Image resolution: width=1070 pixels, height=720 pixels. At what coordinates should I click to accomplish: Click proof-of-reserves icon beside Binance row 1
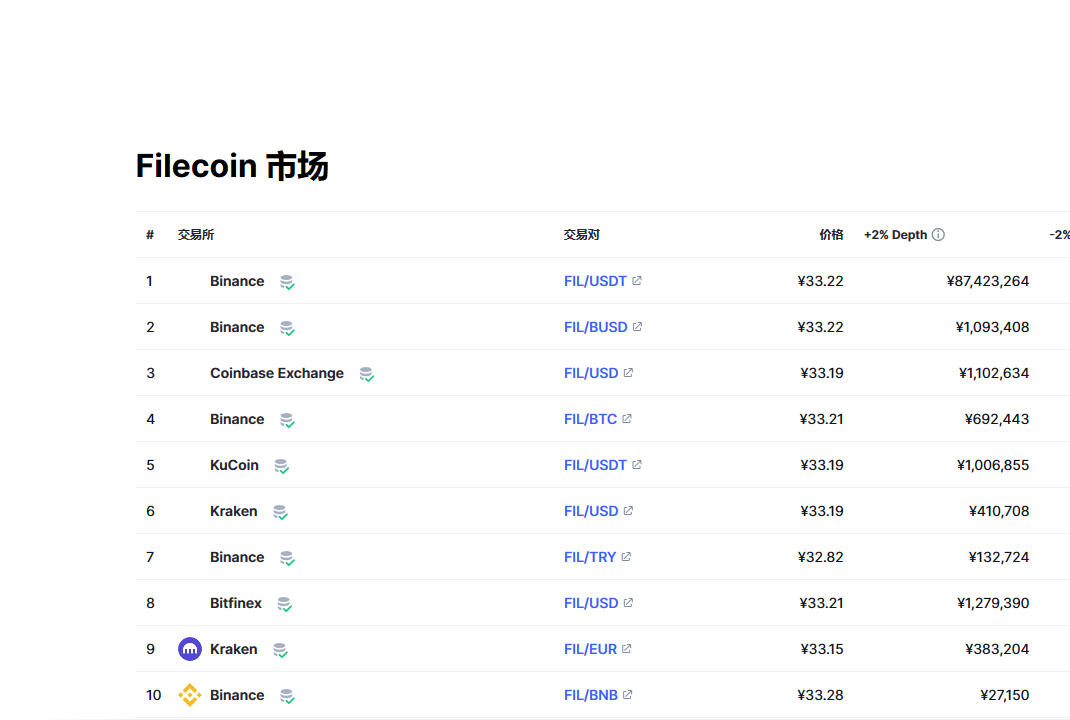(x=287, y=282)
